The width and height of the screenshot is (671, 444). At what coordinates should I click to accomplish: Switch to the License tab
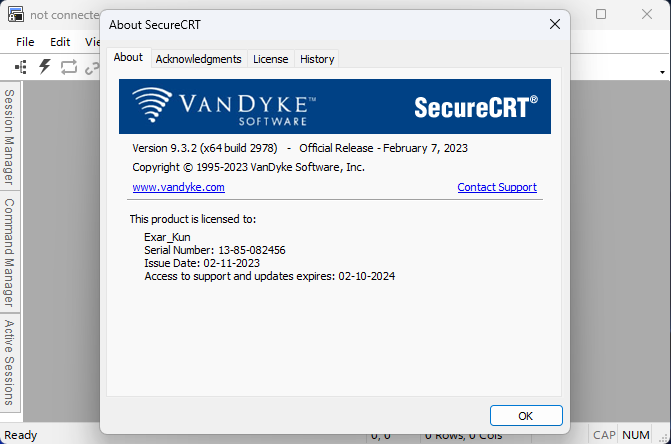pos(270,59)
